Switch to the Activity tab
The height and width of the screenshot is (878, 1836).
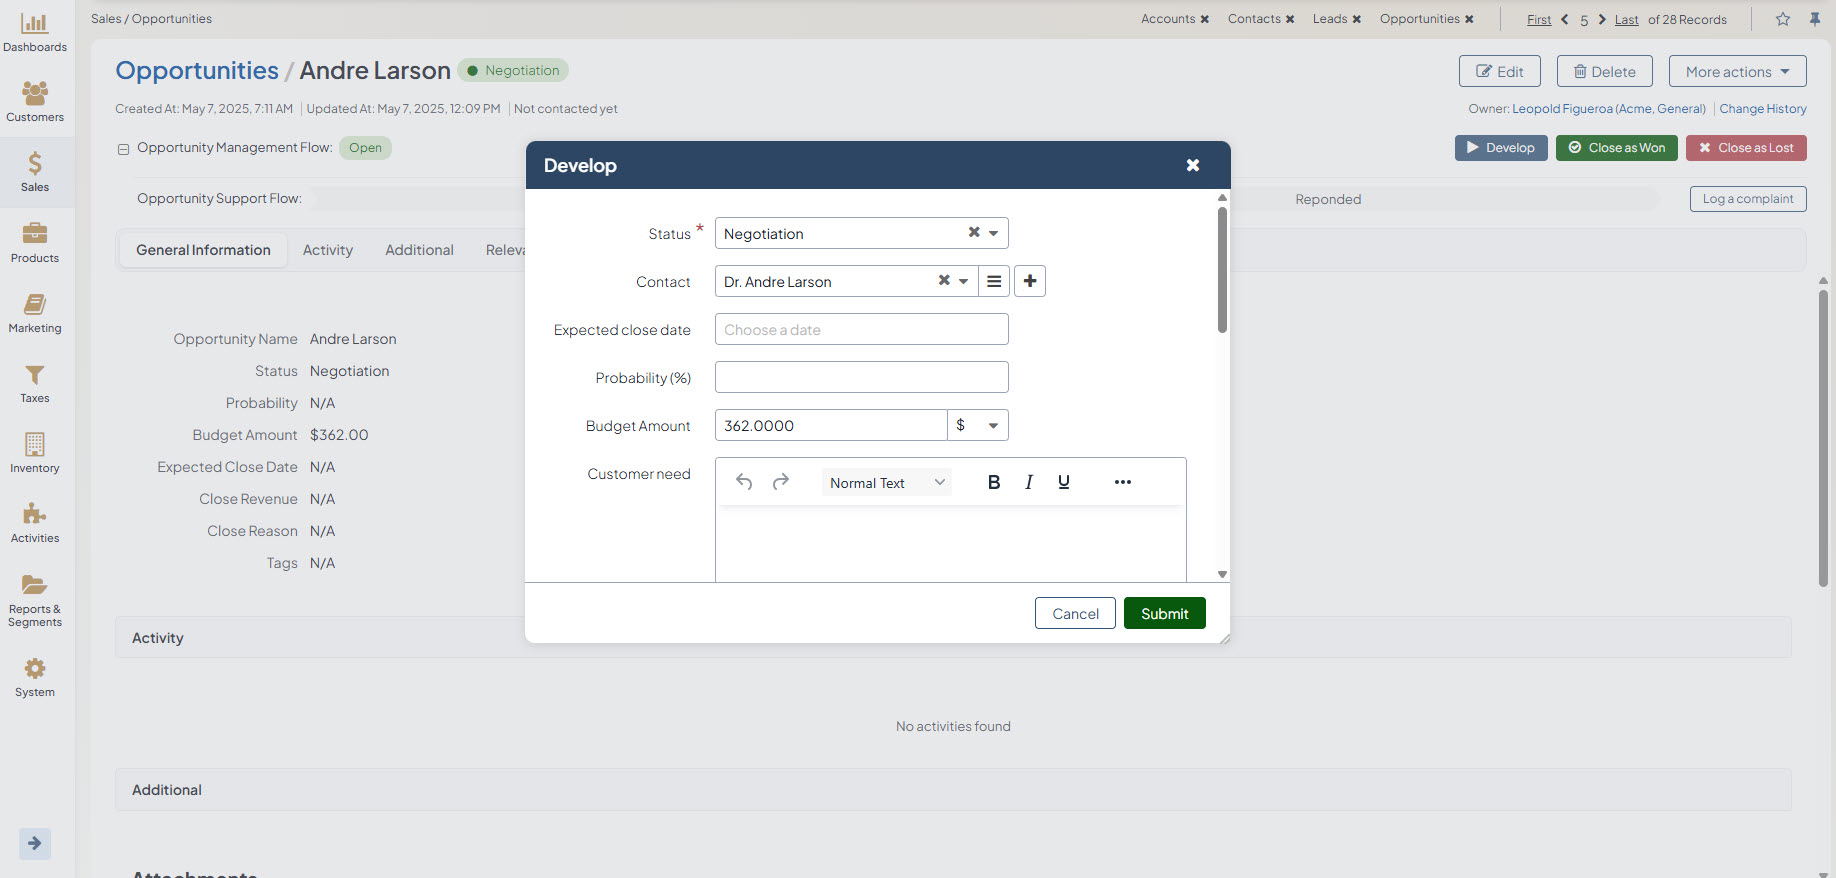click(x=328, y=250)
